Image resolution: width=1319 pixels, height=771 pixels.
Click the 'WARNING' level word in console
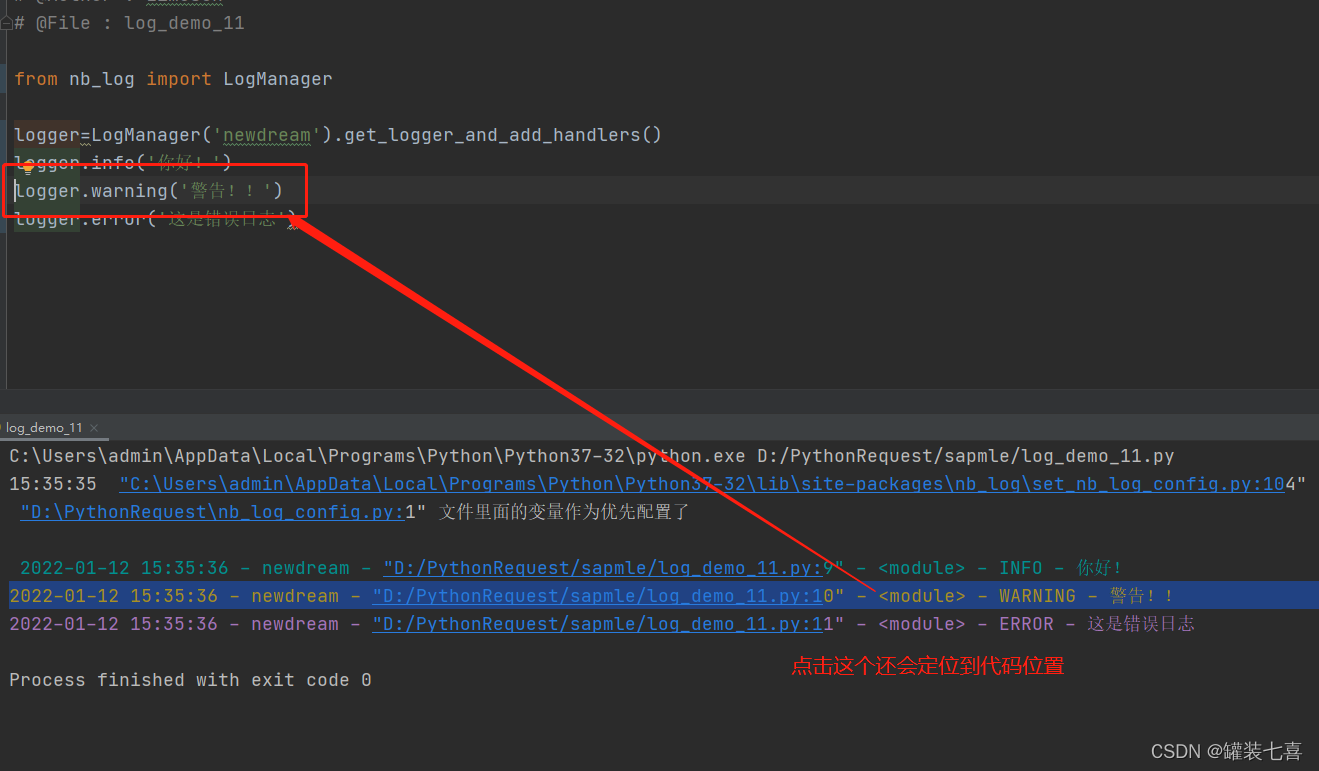[1037, 596]
